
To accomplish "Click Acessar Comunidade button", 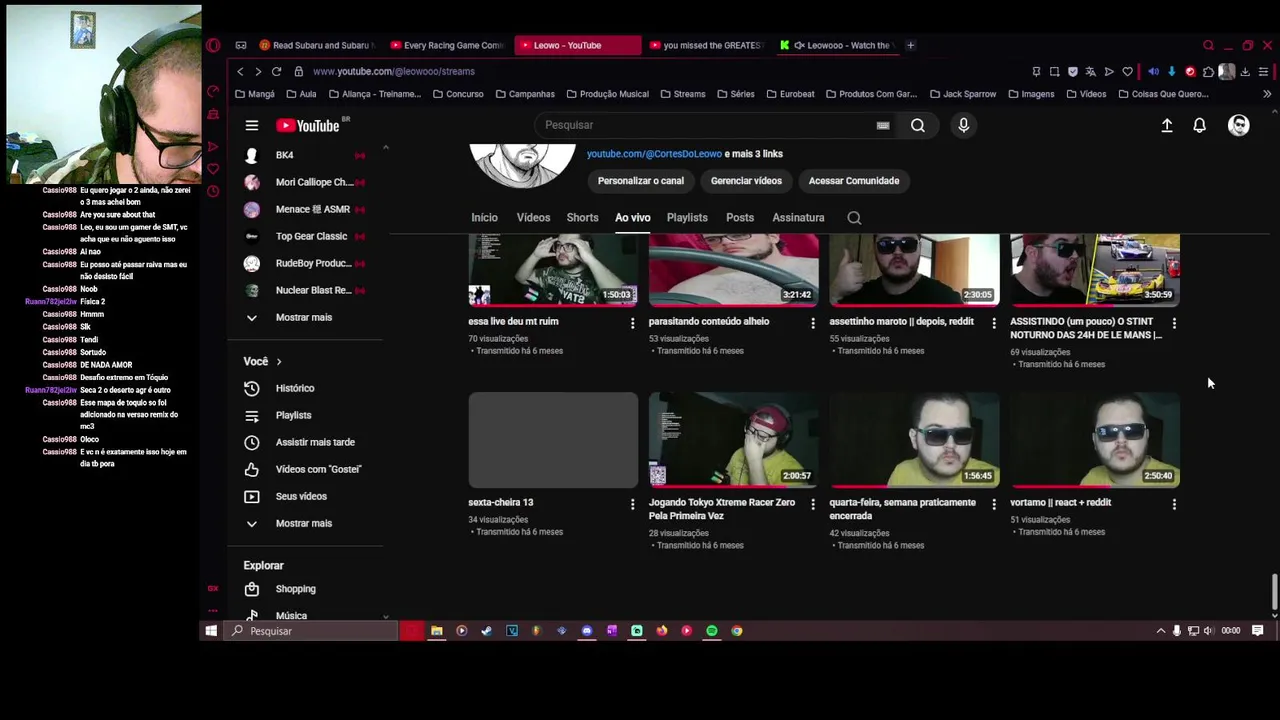I will tap(854, 181).
